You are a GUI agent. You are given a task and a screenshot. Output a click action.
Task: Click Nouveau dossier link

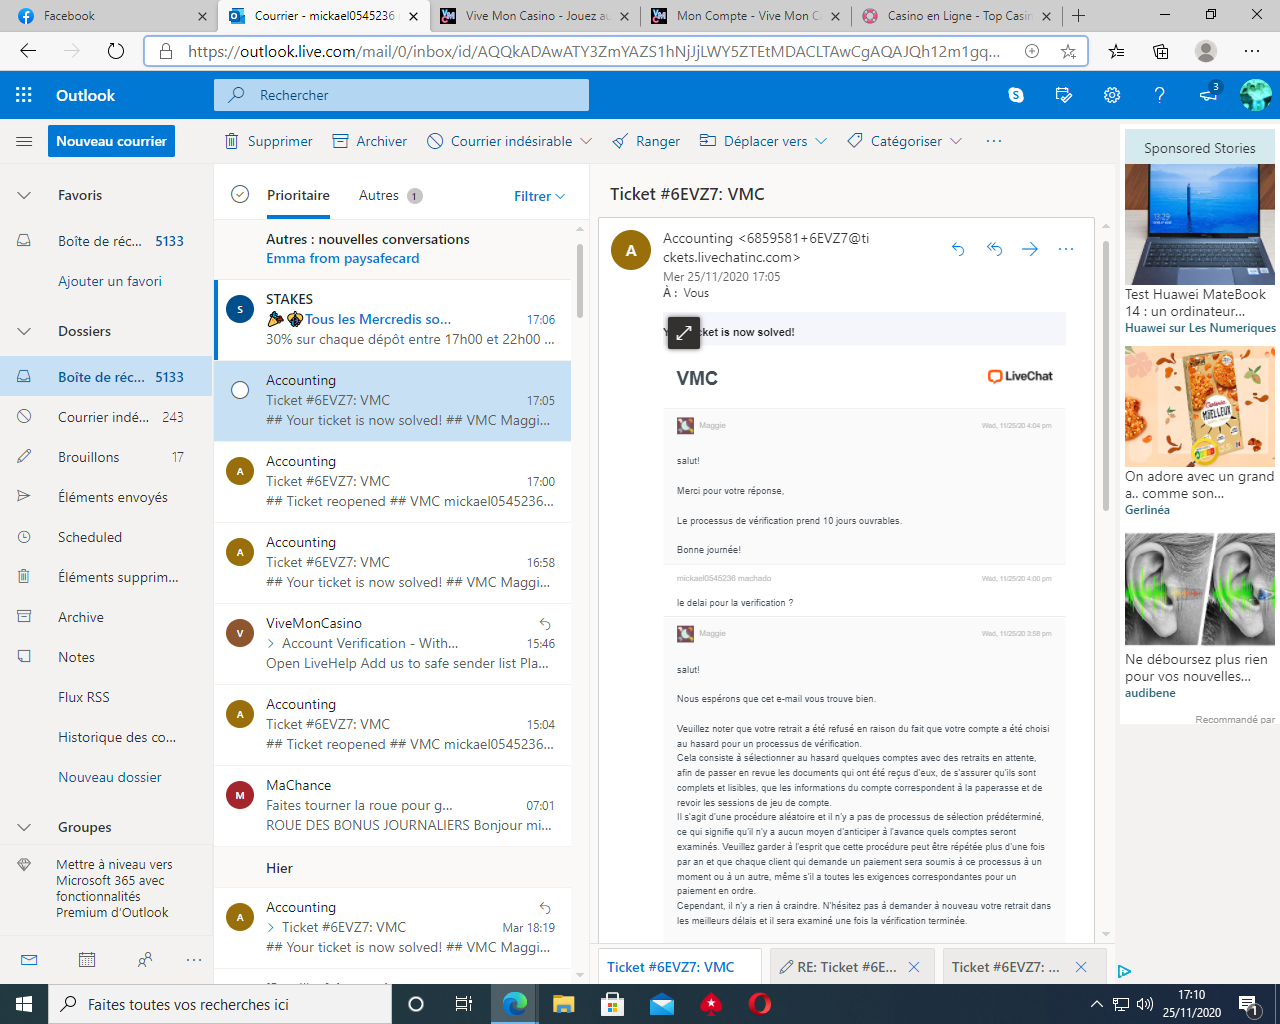tap(110, 777)
